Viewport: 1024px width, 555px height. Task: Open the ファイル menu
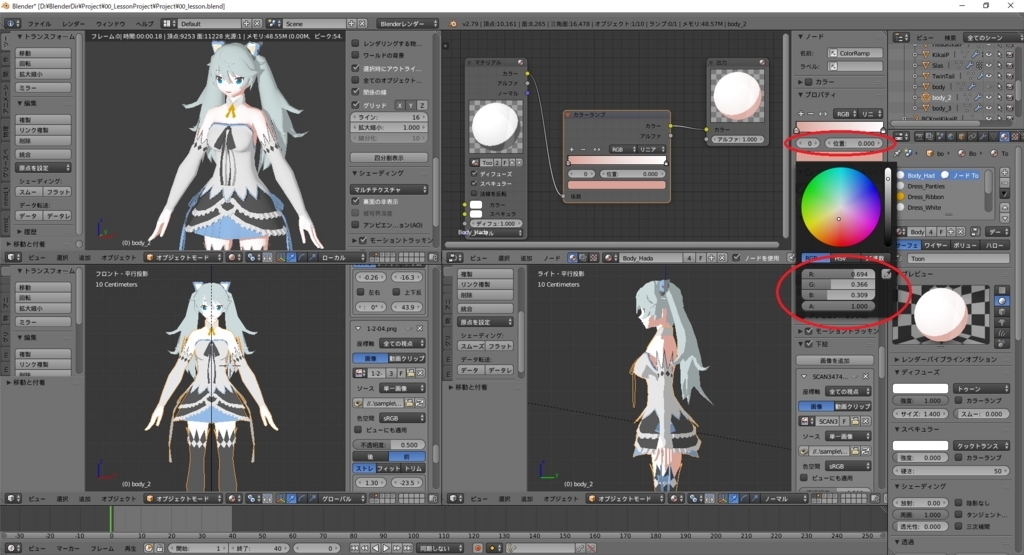coord(39,24)
